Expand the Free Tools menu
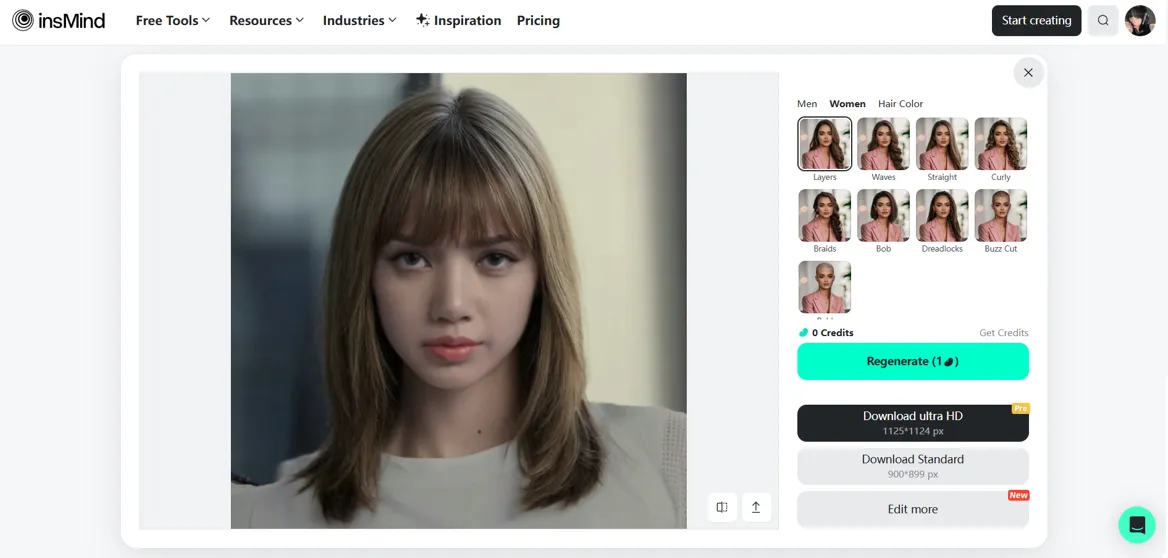Screen dimensions: 1168x558 173,20
